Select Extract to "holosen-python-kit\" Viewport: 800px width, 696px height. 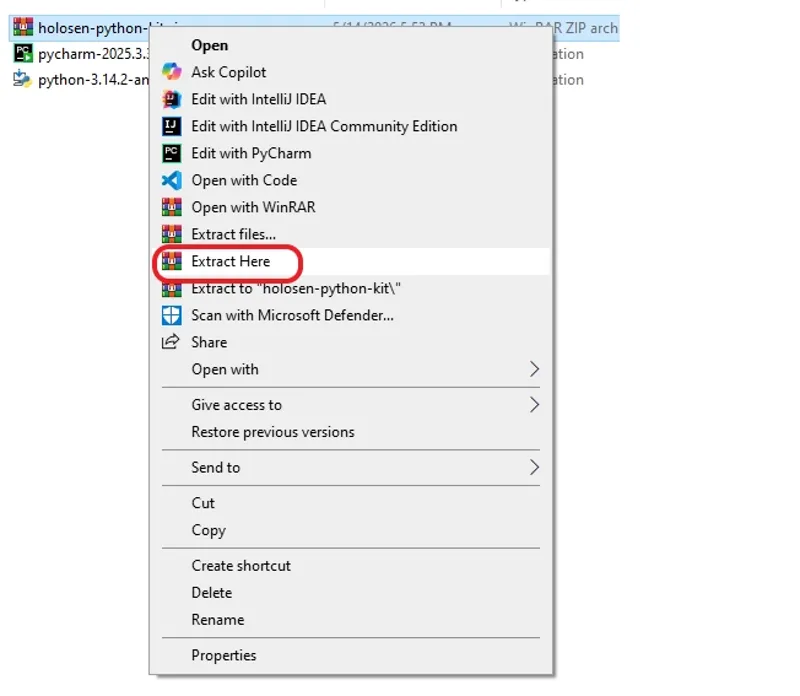pos(351,288)
